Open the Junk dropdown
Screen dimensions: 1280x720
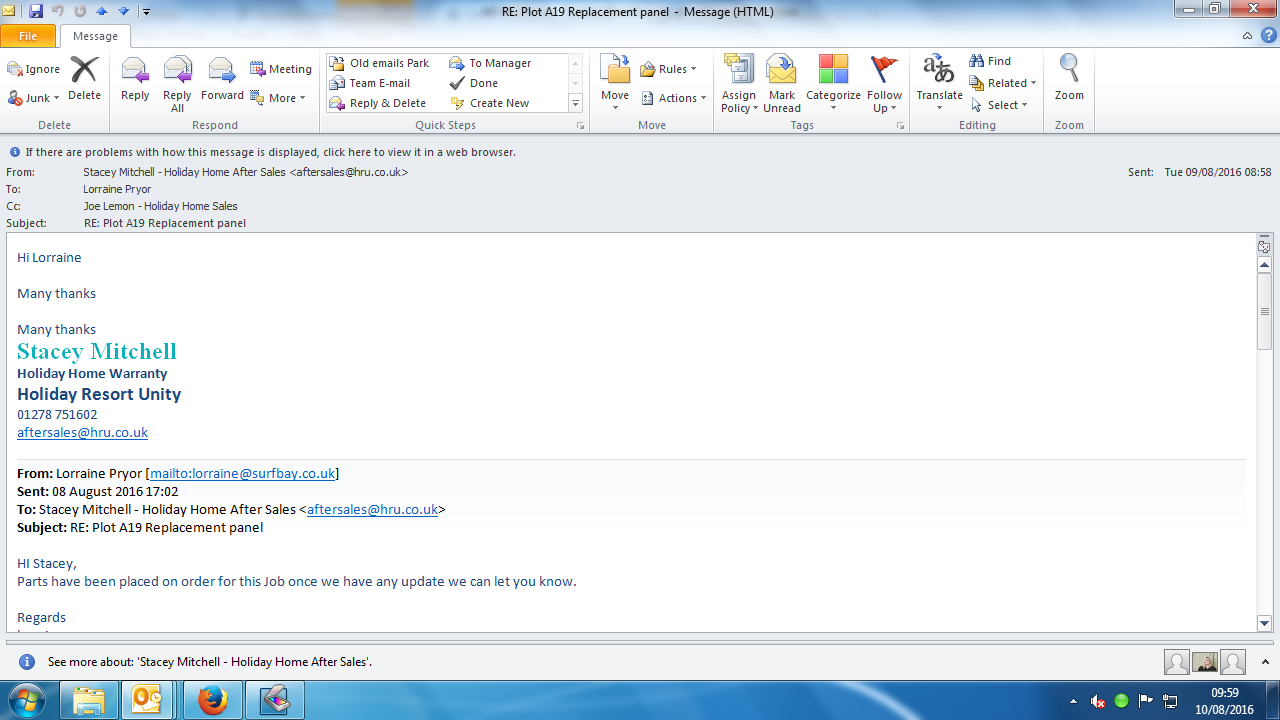33,98
